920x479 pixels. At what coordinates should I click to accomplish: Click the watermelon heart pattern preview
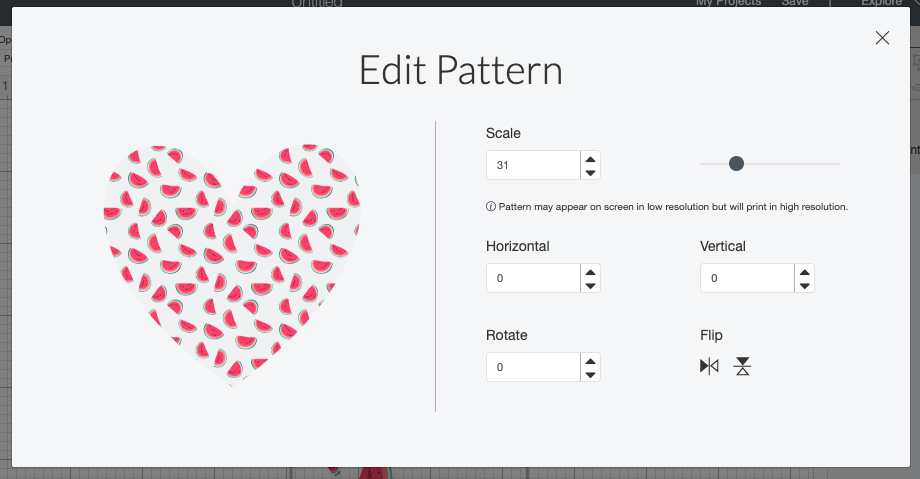[232, 265]
